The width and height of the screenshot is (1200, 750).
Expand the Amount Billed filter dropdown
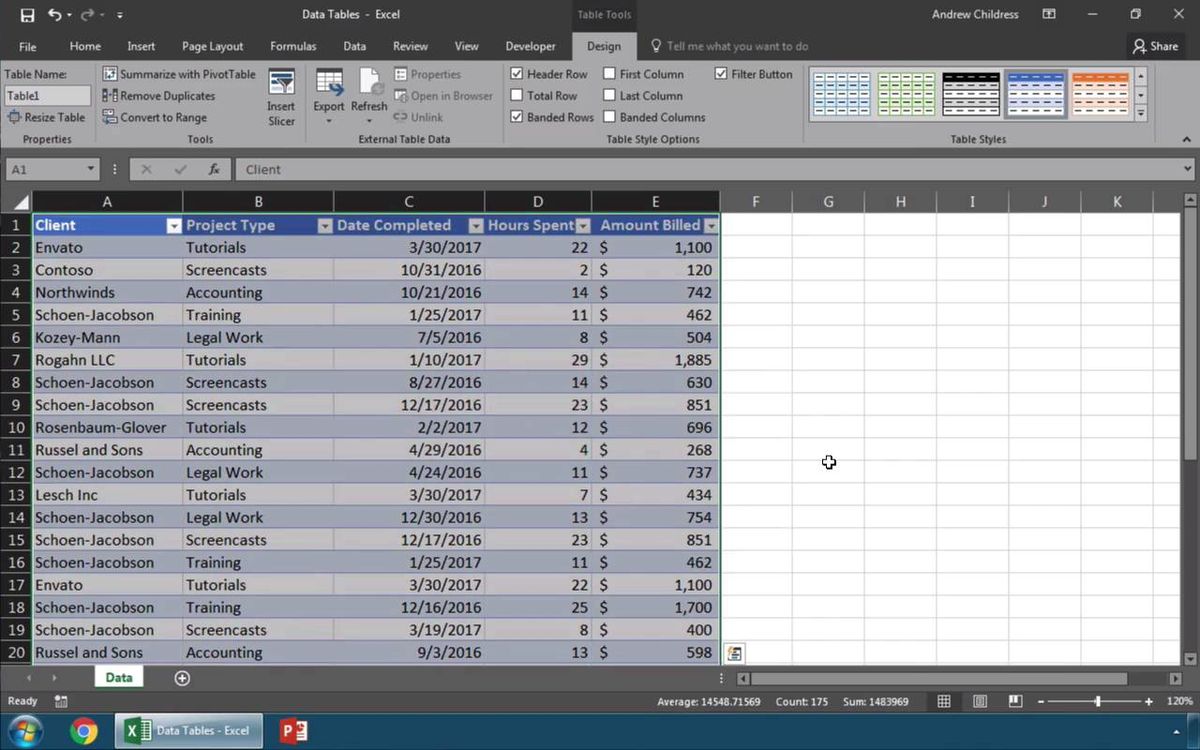(x=711, y=226)
